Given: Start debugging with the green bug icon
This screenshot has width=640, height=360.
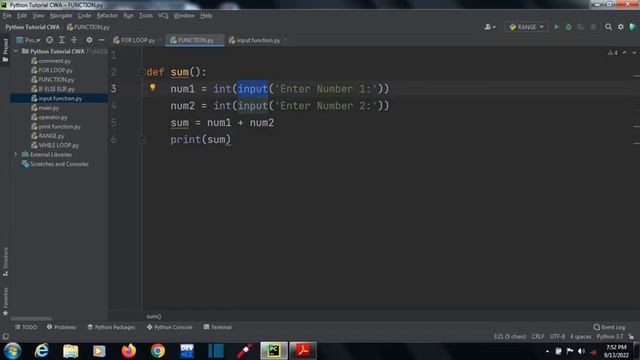Looking at the screenshot, I should click(x=569, y=27).
